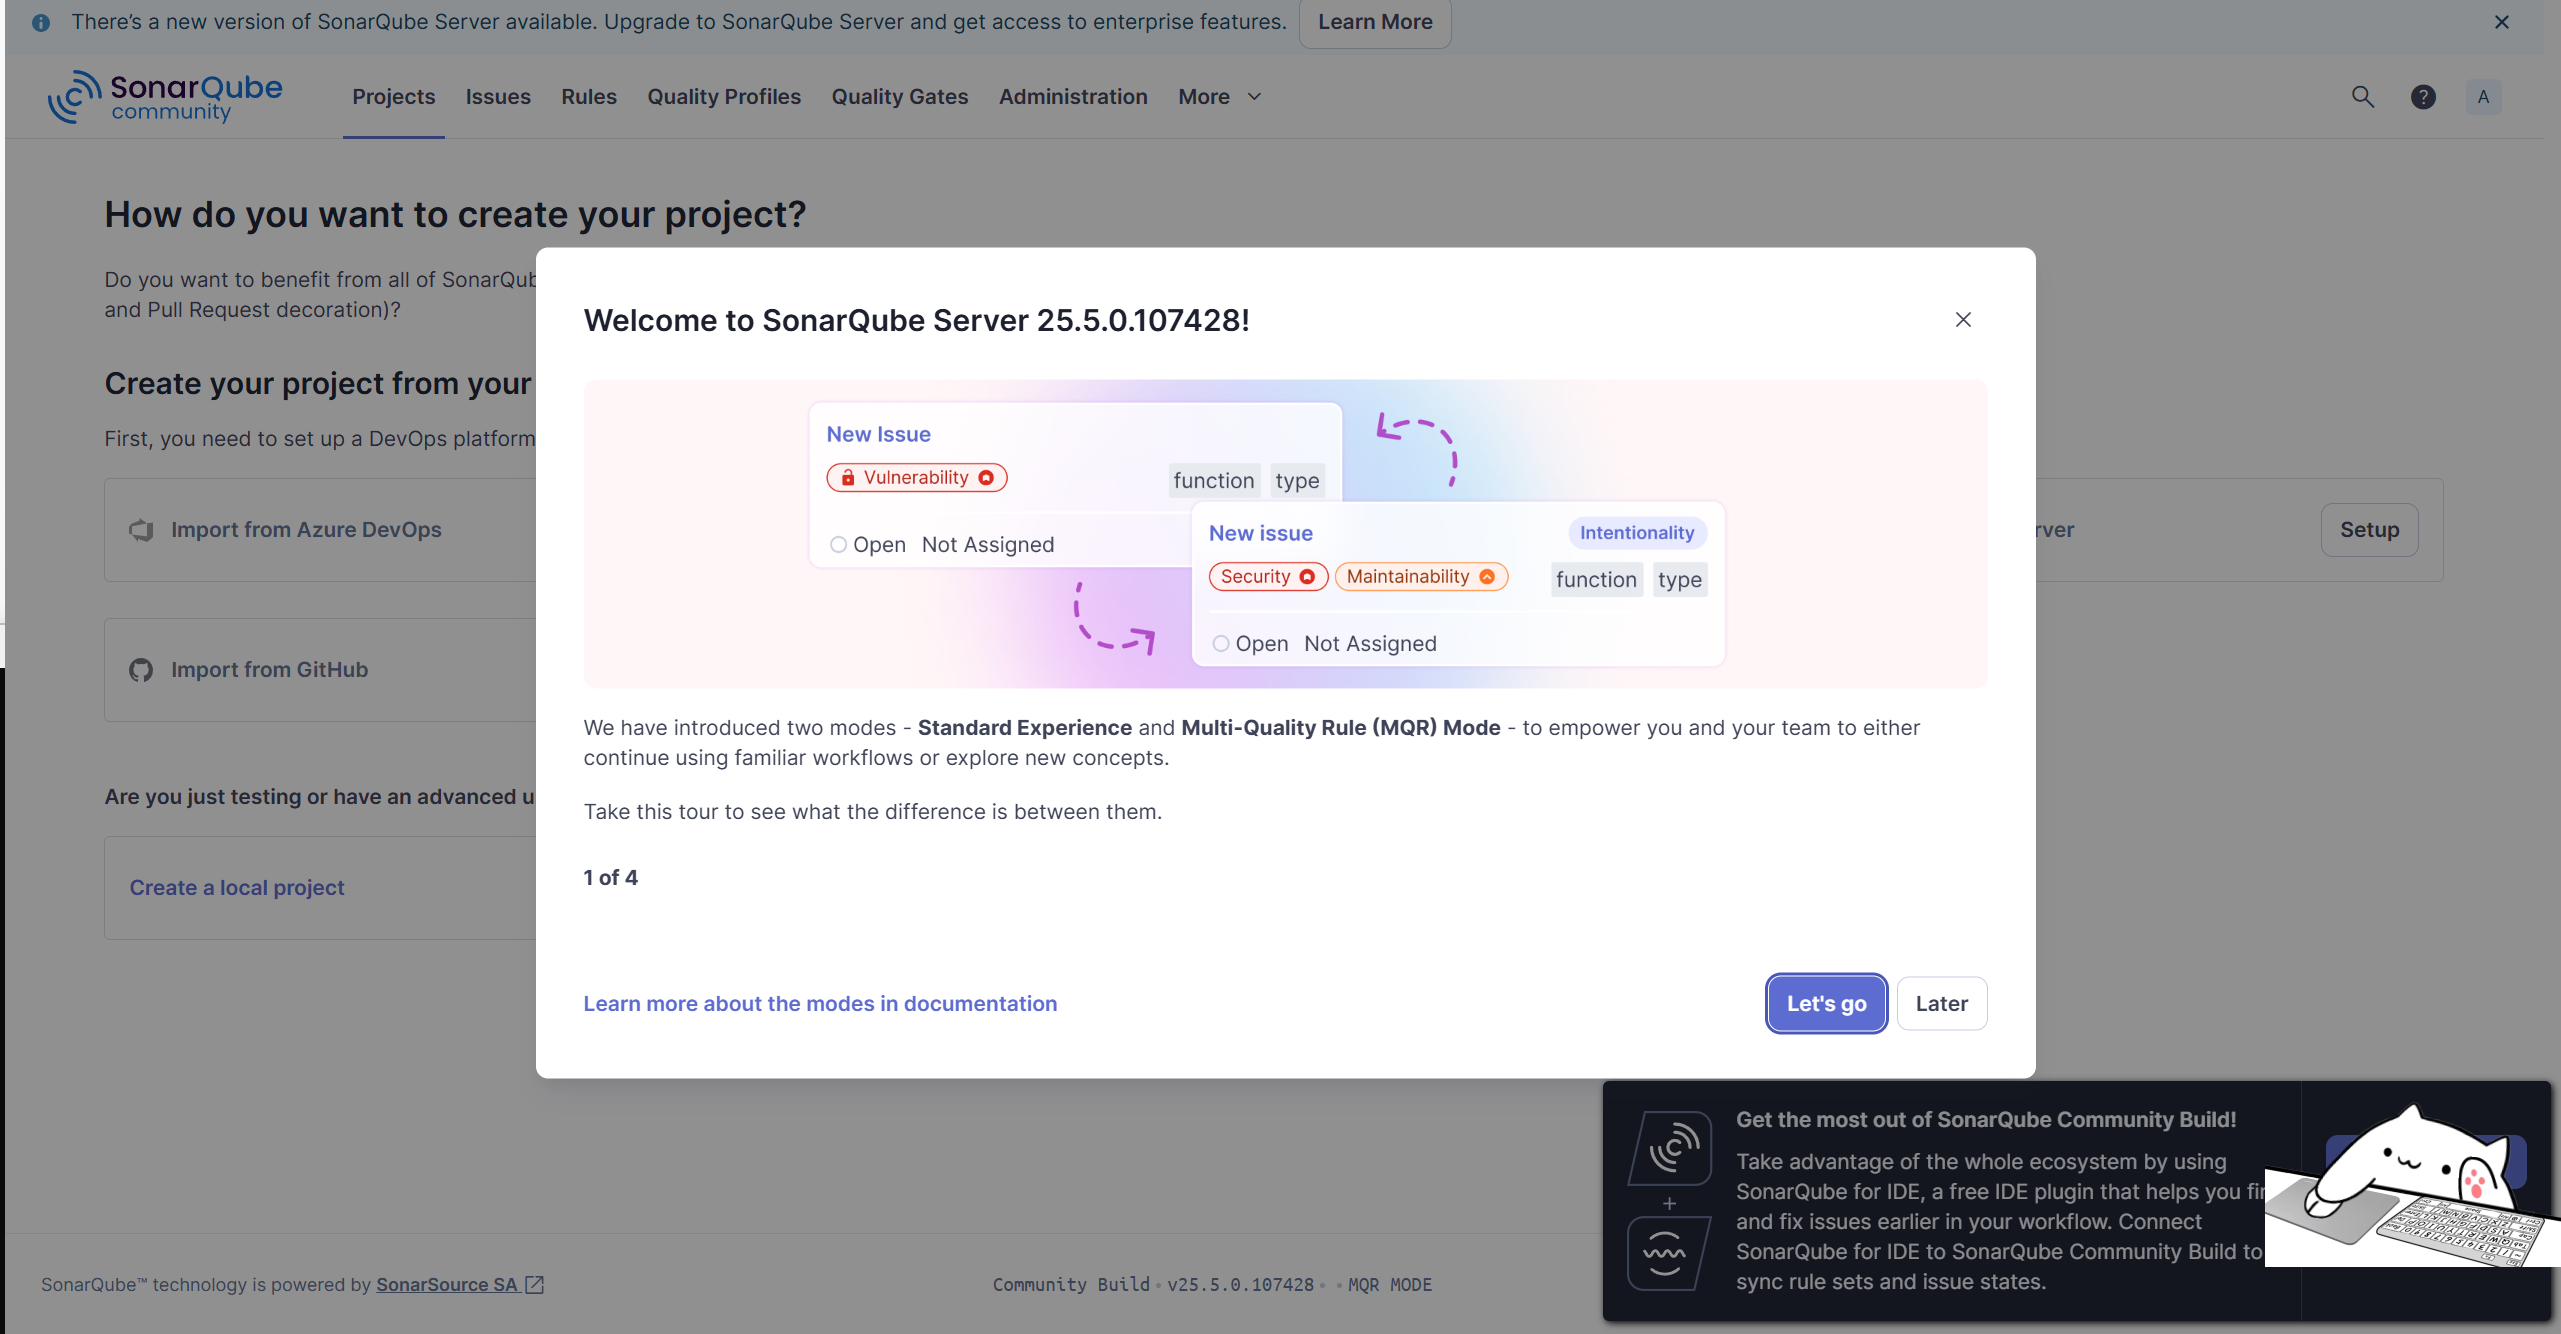Open the user account avatar
Viewport: 2561px width, 1334px height.
[2483, 97]
